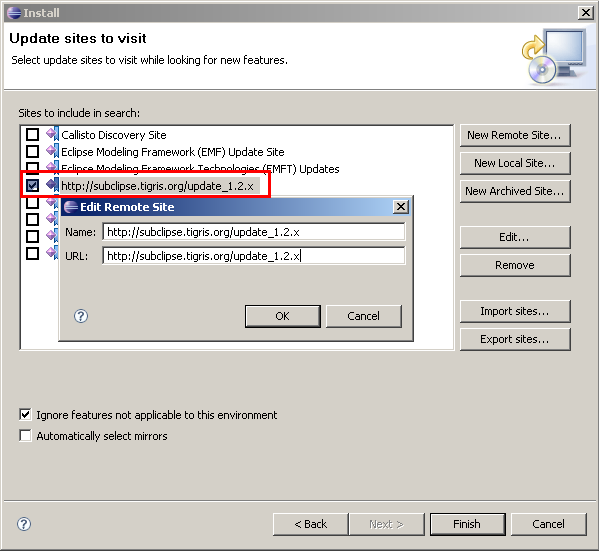Click the Import sites button
The width and height of the screenshot is (599, 551).
pos(515,311)
